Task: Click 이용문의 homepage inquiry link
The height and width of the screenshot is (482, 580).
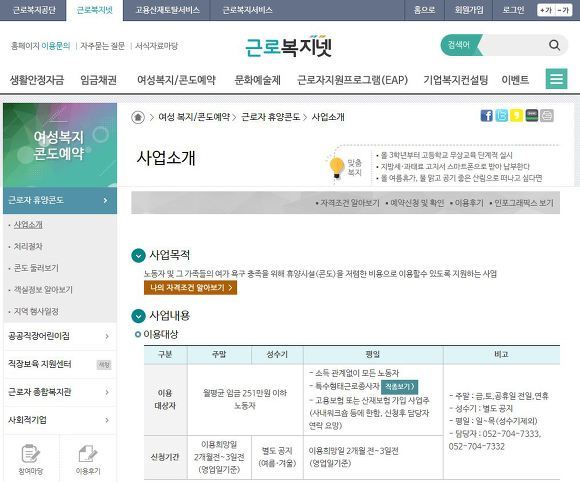Action: coord(55,46)
